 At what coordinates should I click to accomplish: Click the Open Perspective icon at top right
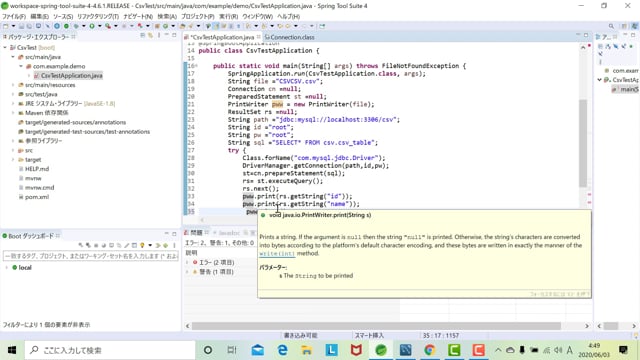coord(624,26)
